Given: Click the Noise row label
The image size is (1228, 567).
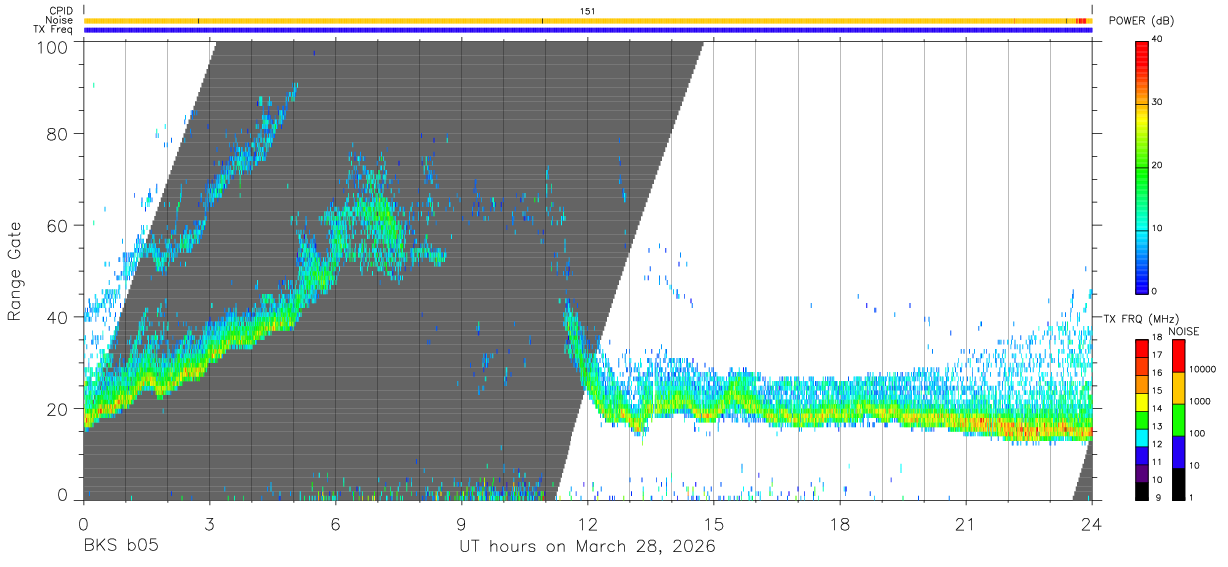Looking at the screenshot, I should coord(59,20).
